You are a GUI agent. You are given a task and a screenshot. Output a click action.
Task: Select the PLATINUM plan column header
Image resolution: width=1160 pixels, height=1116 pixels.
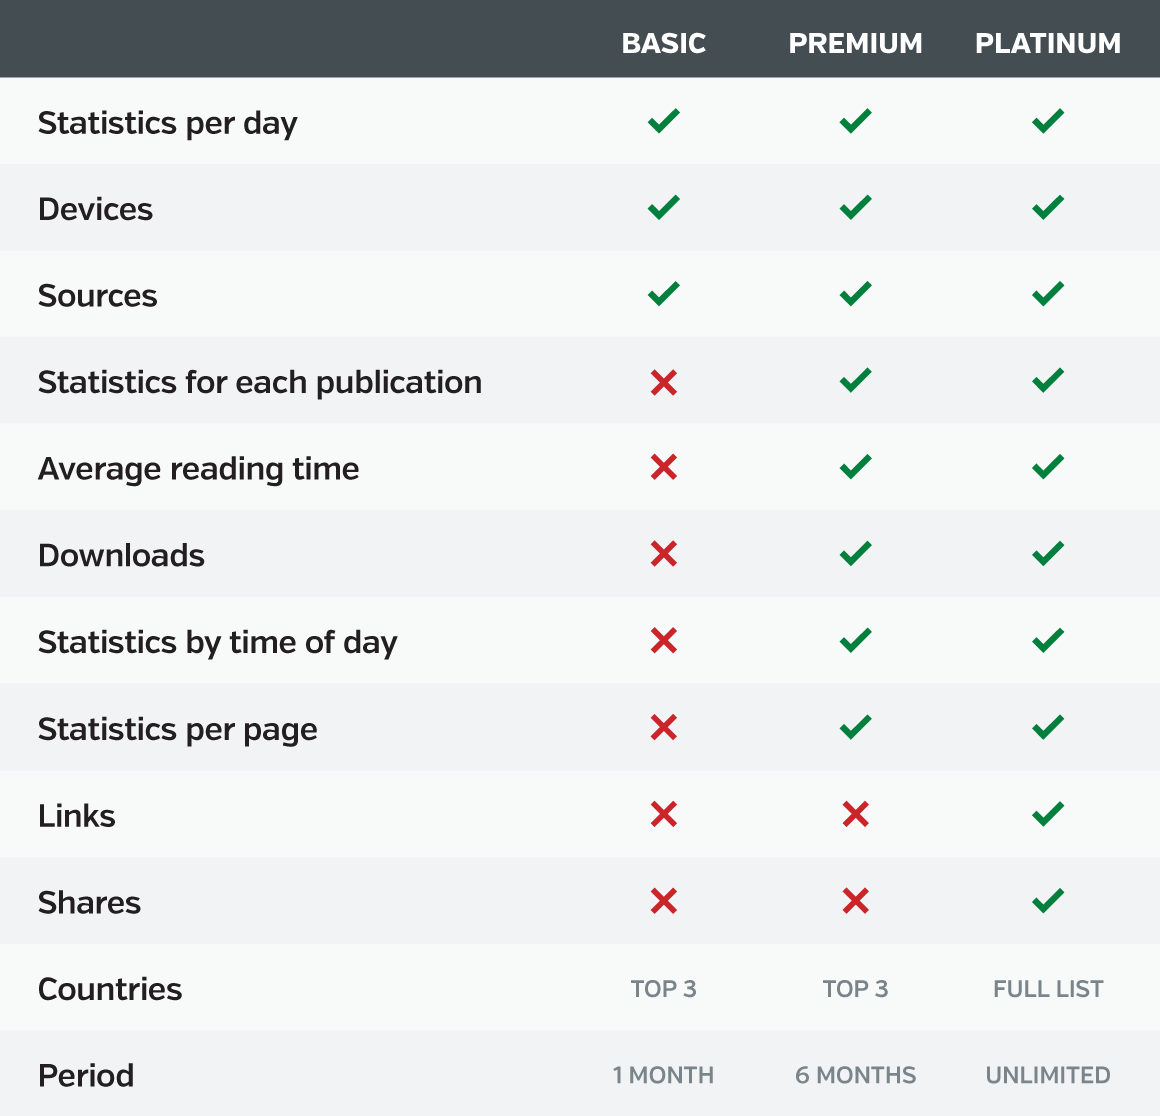[1048, 44]
